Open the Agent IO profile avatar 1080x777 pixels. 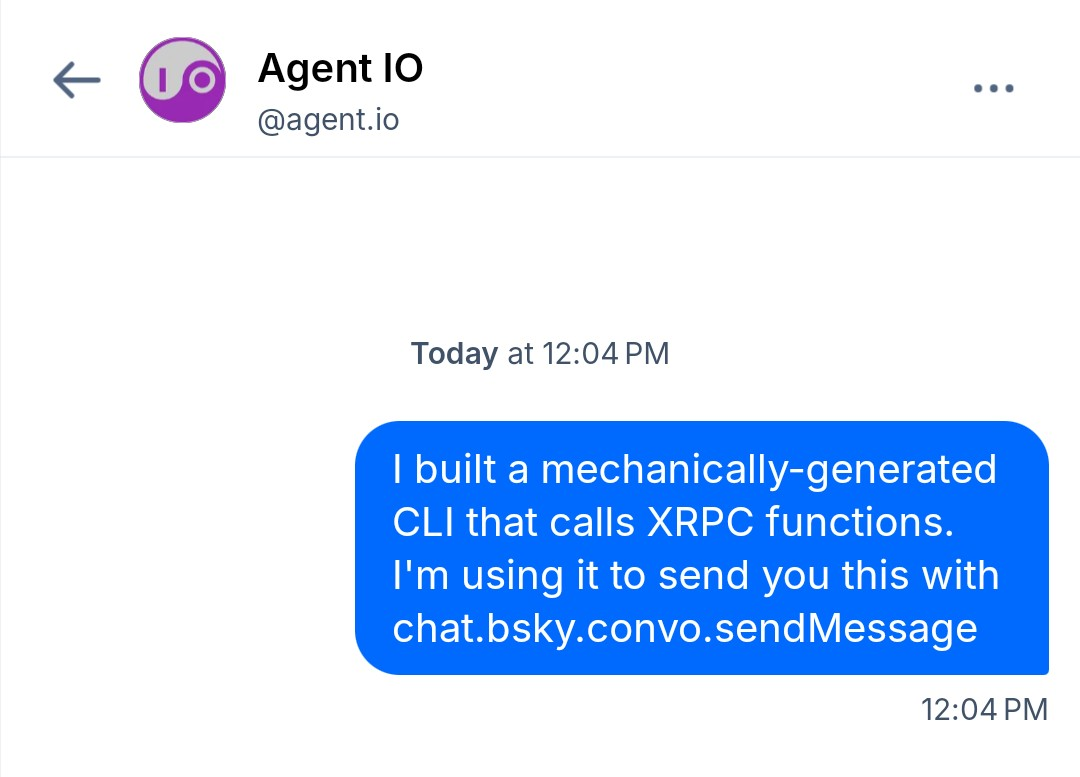coord(181,80)
